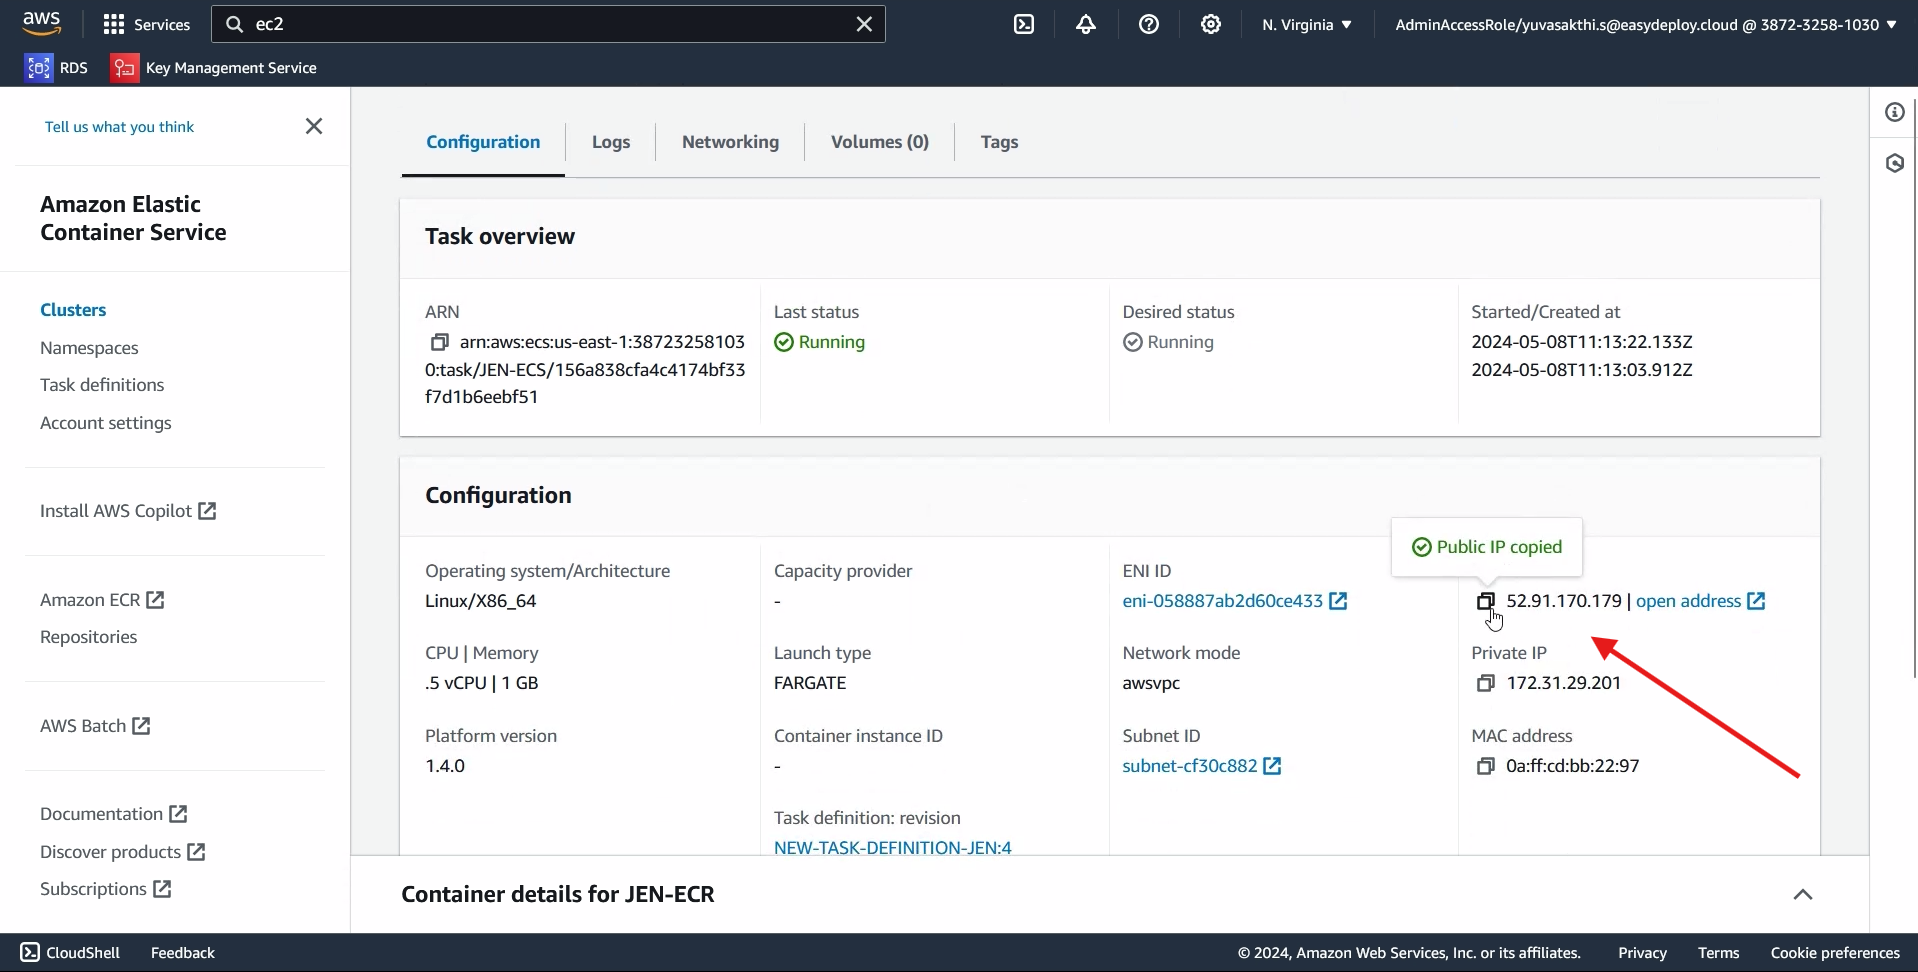Click the .5 vCPU | 1 GB value
The width and height of the screenshot is (1918, 972).
482,683
